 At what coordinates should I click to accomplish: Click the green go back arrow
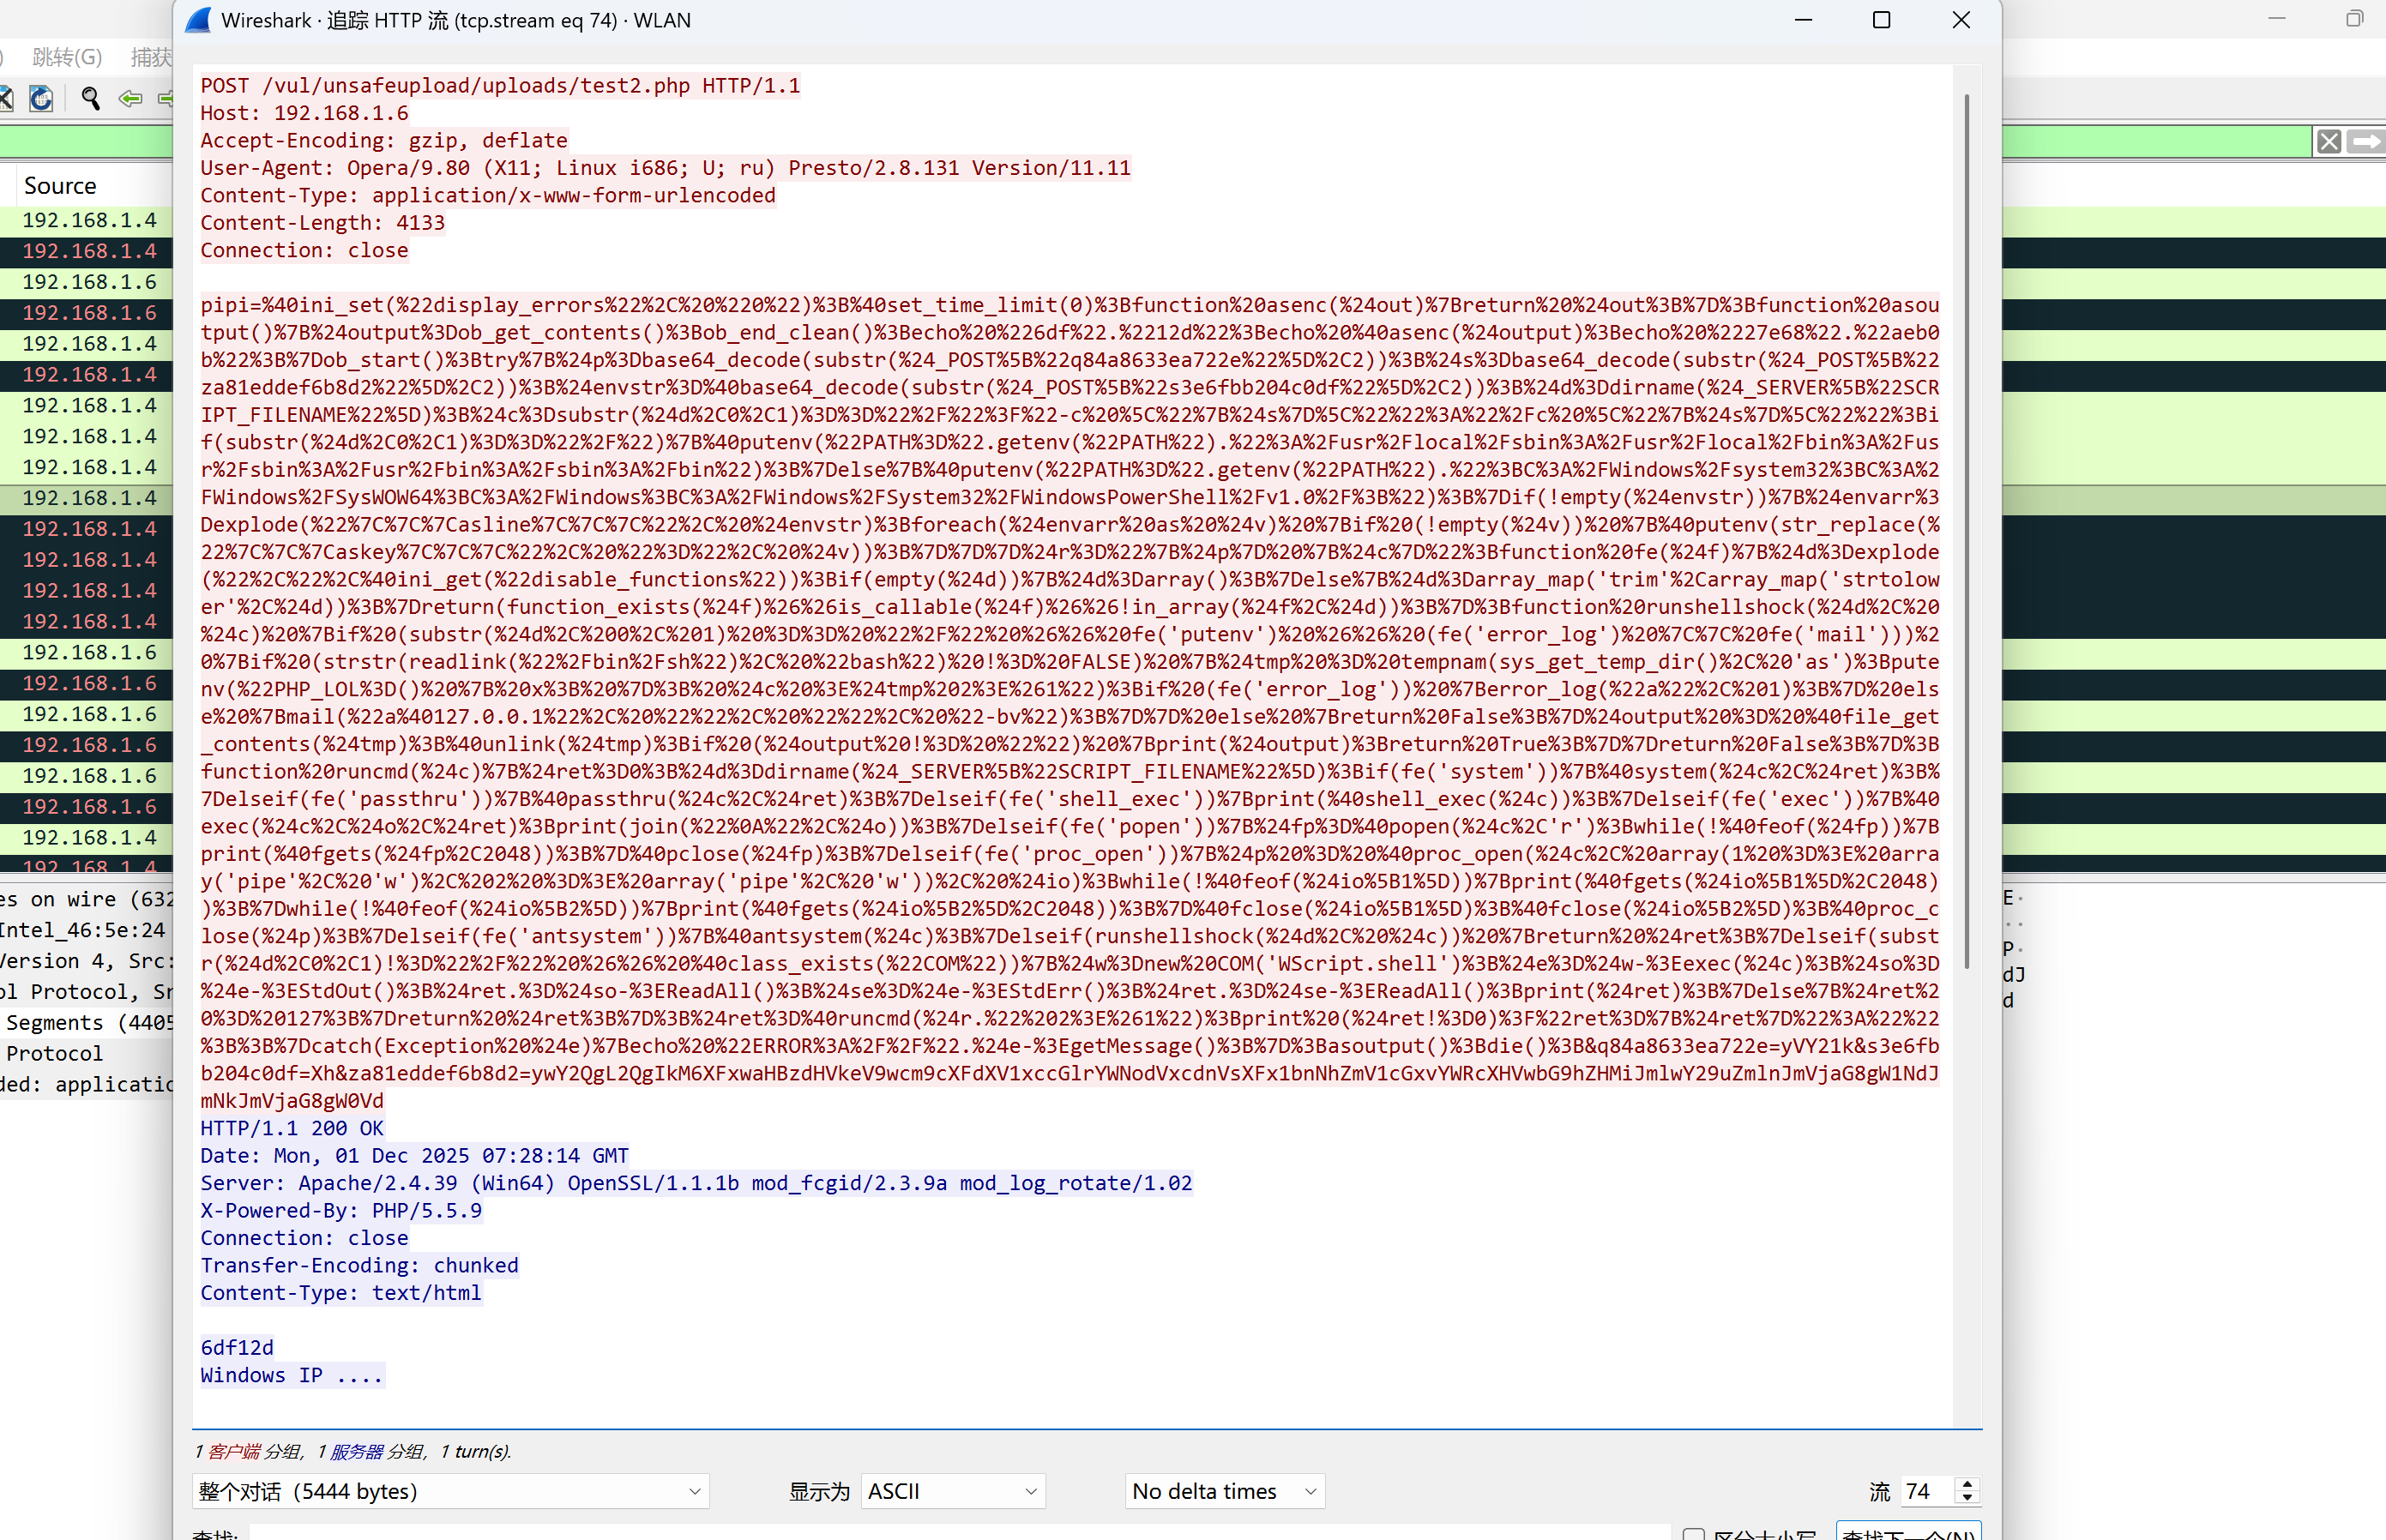130,98
